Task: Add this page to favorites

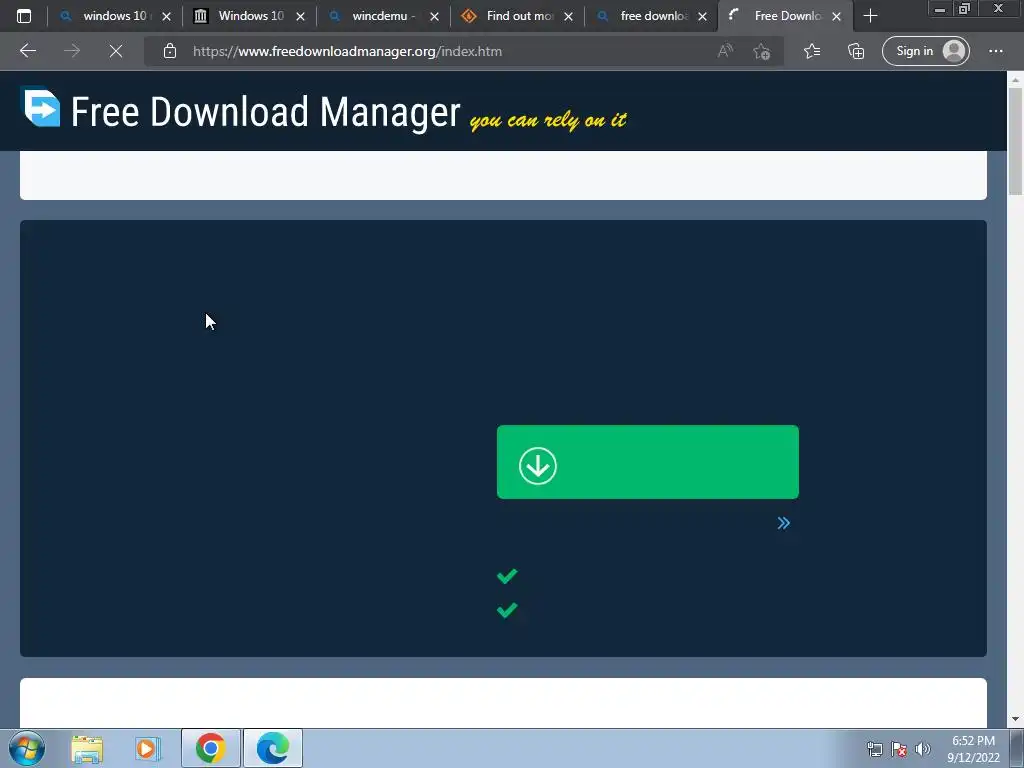Action: pos(761,52)
